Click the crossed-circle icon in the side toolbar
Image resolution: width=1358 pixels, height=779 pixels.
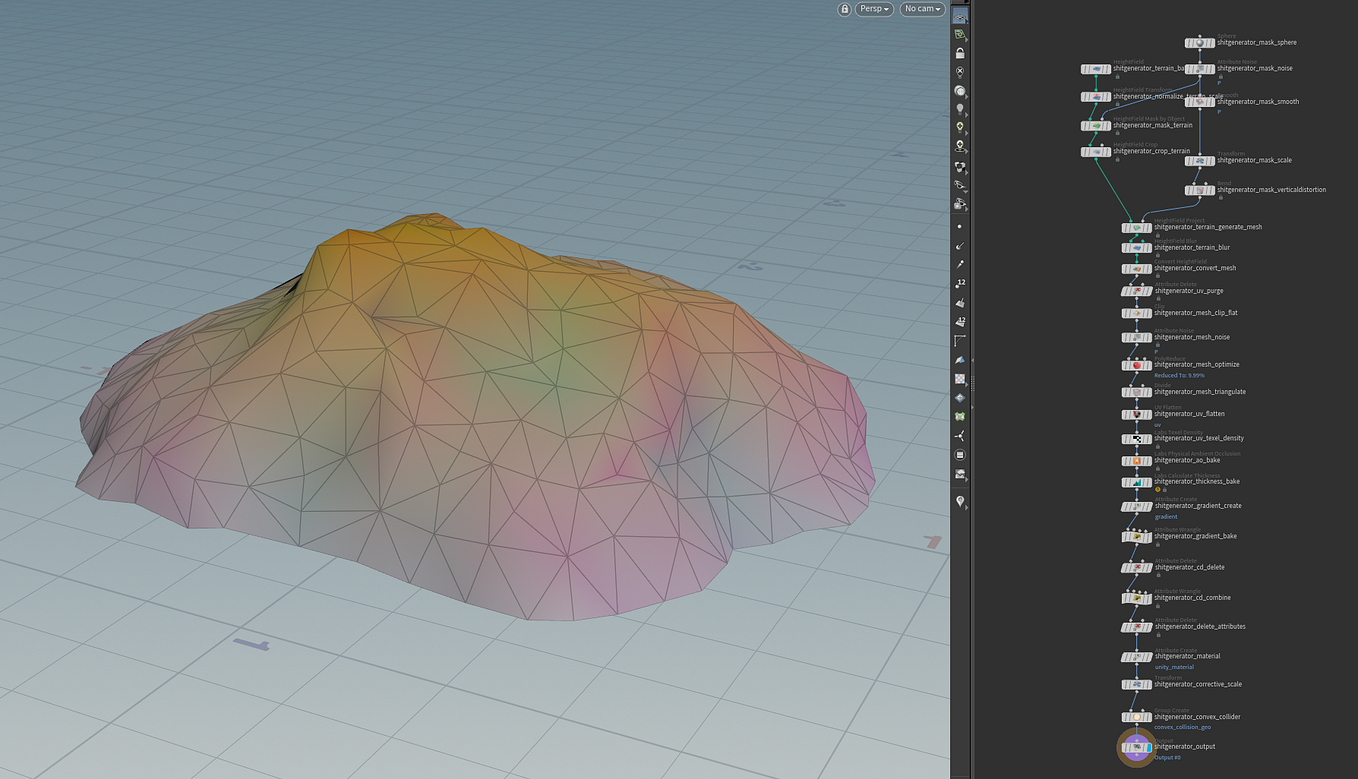click(x=960, y=72)
